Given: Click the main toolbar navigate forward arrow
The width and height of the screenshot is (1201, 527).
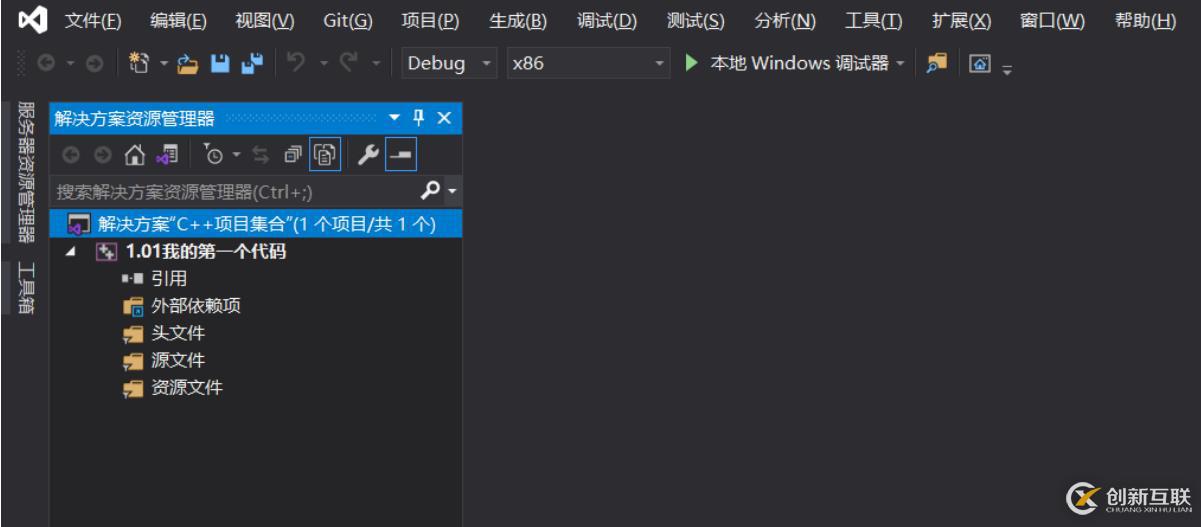Looking at the screenshot, I should tap(94, 63).
